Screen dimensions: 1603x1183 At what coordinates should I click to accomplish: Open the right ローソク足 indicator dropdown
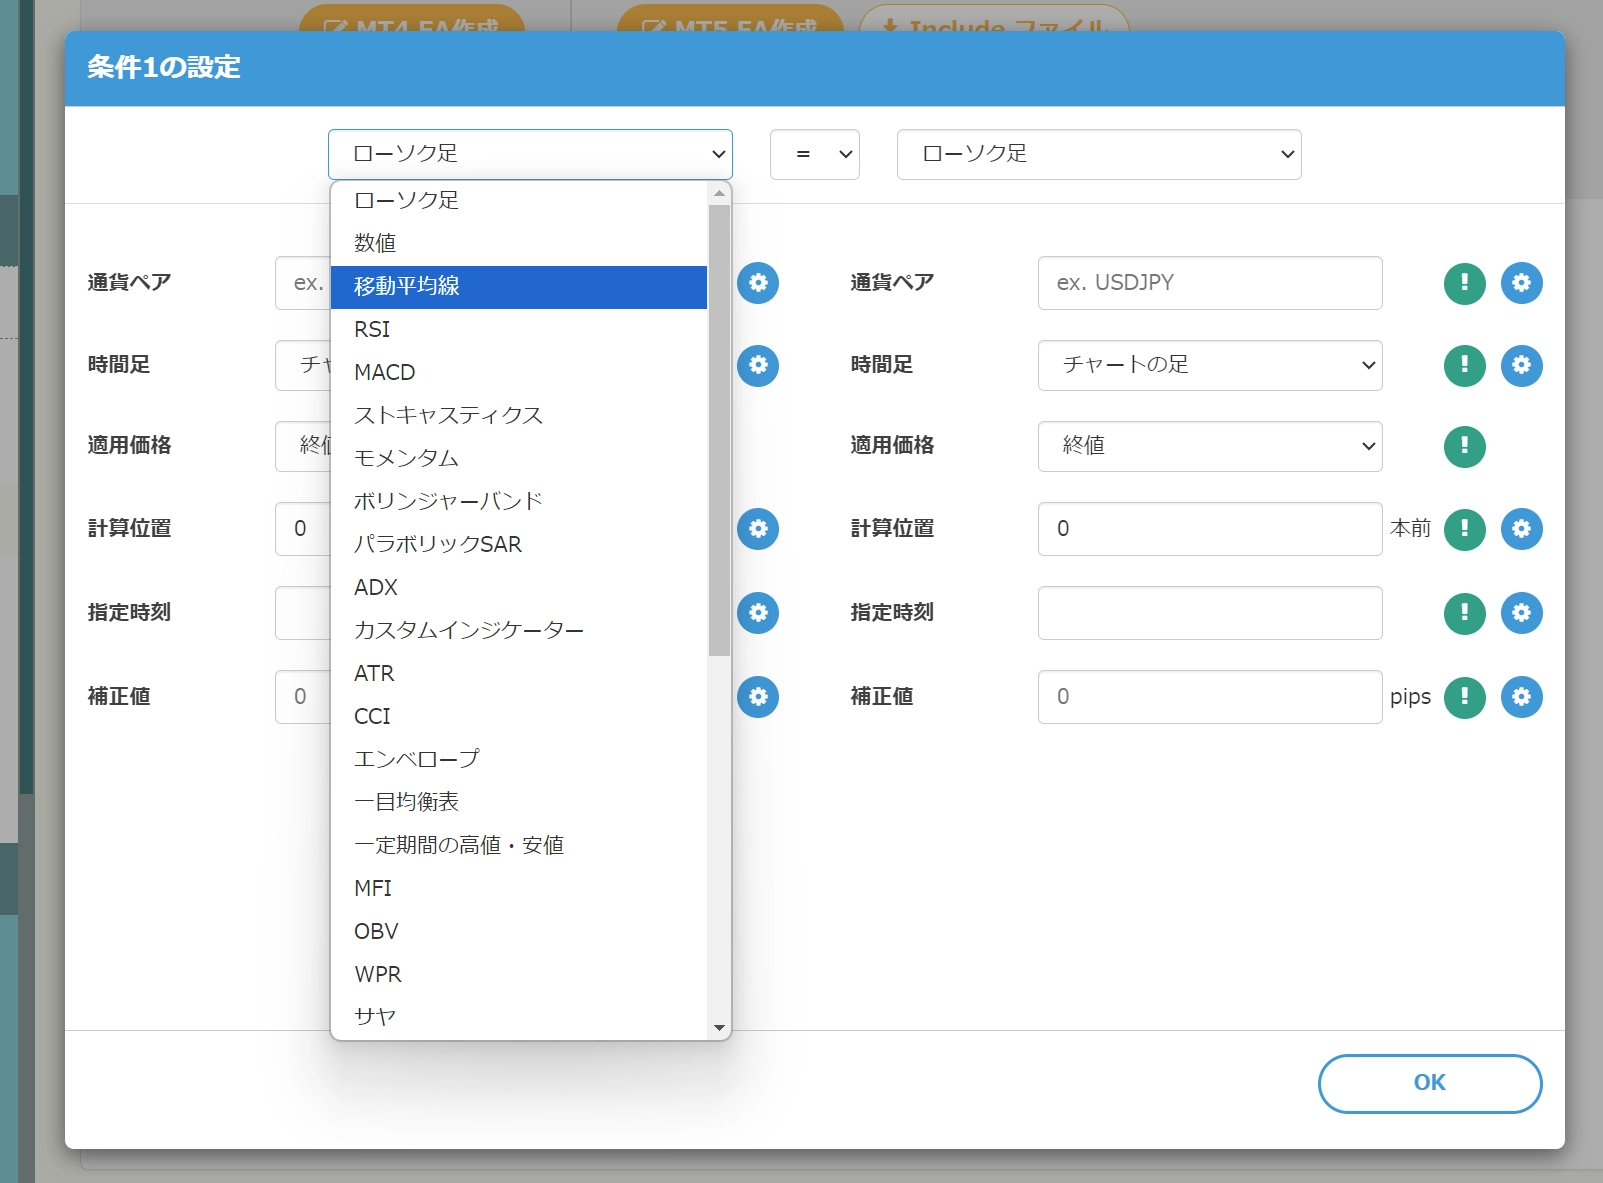pyautogui.click(x=1098, y=154)
